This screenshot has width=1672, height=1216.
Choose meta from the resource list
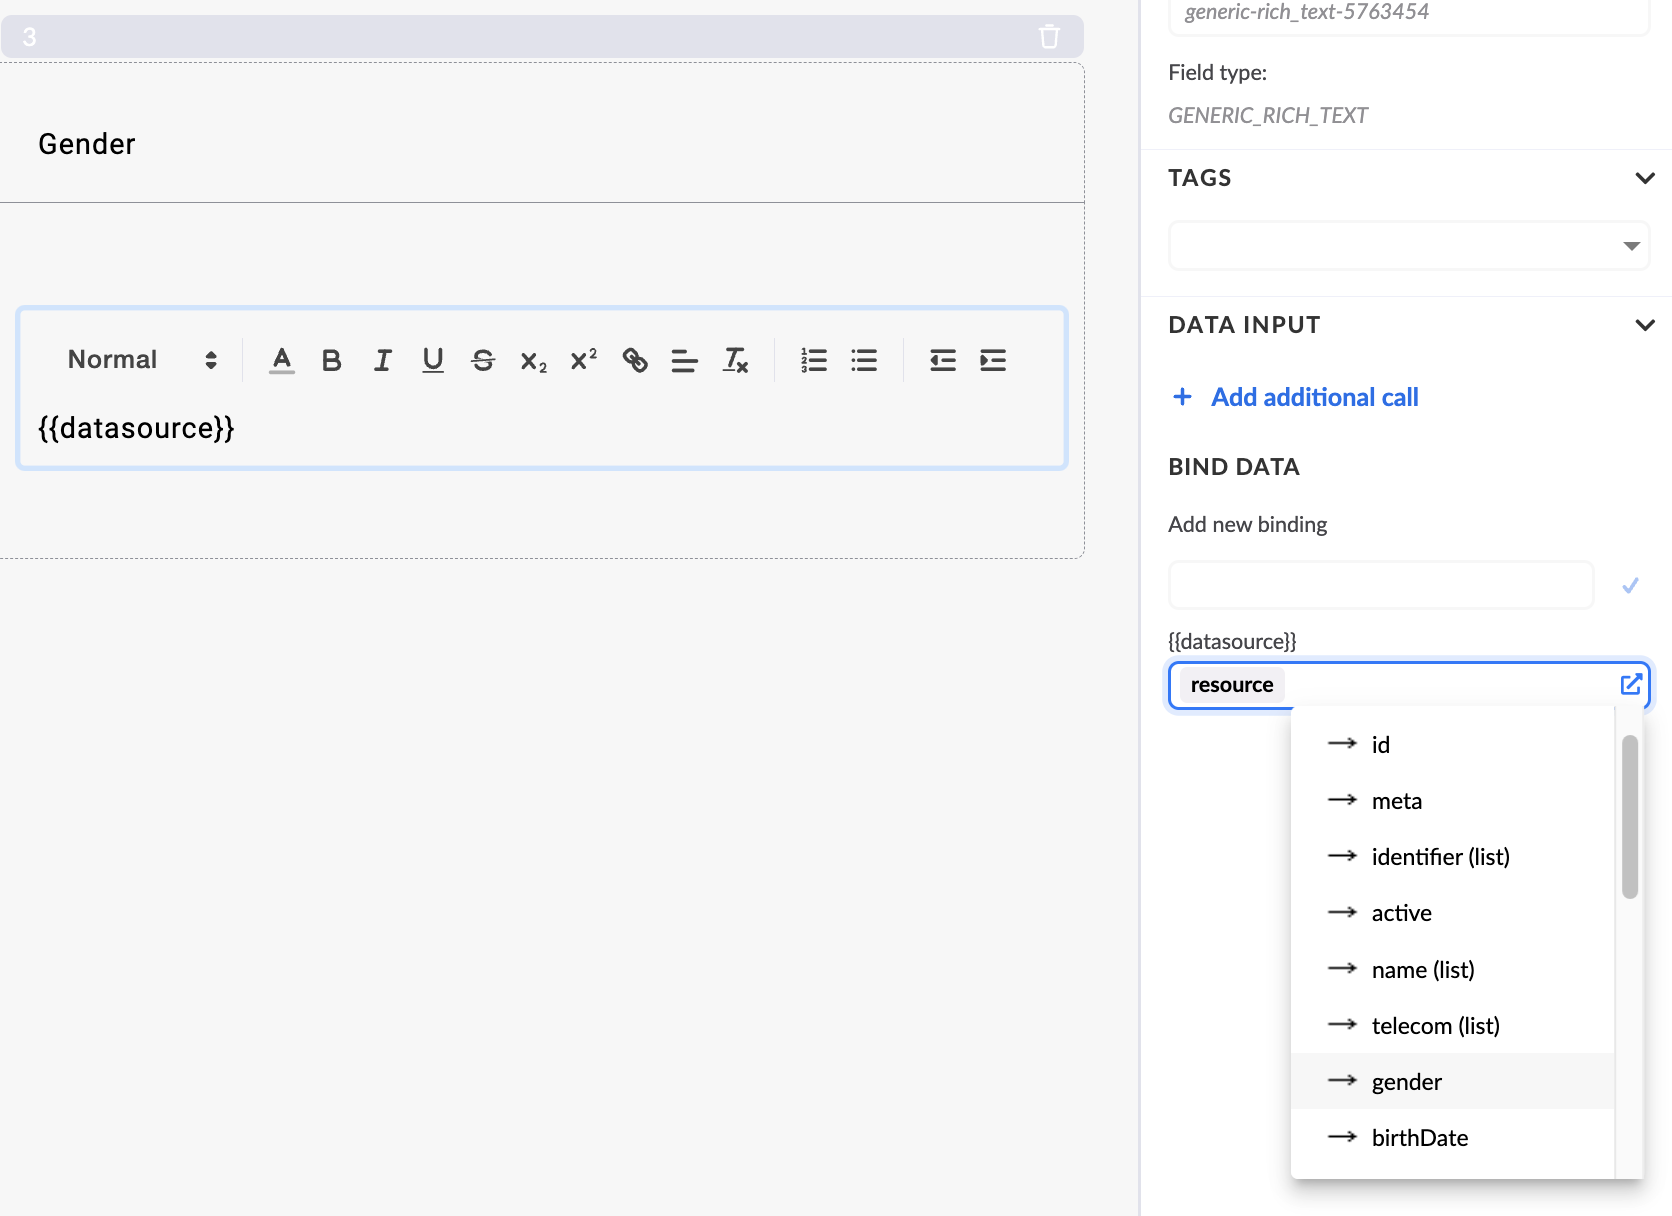tap(1453, 801)
